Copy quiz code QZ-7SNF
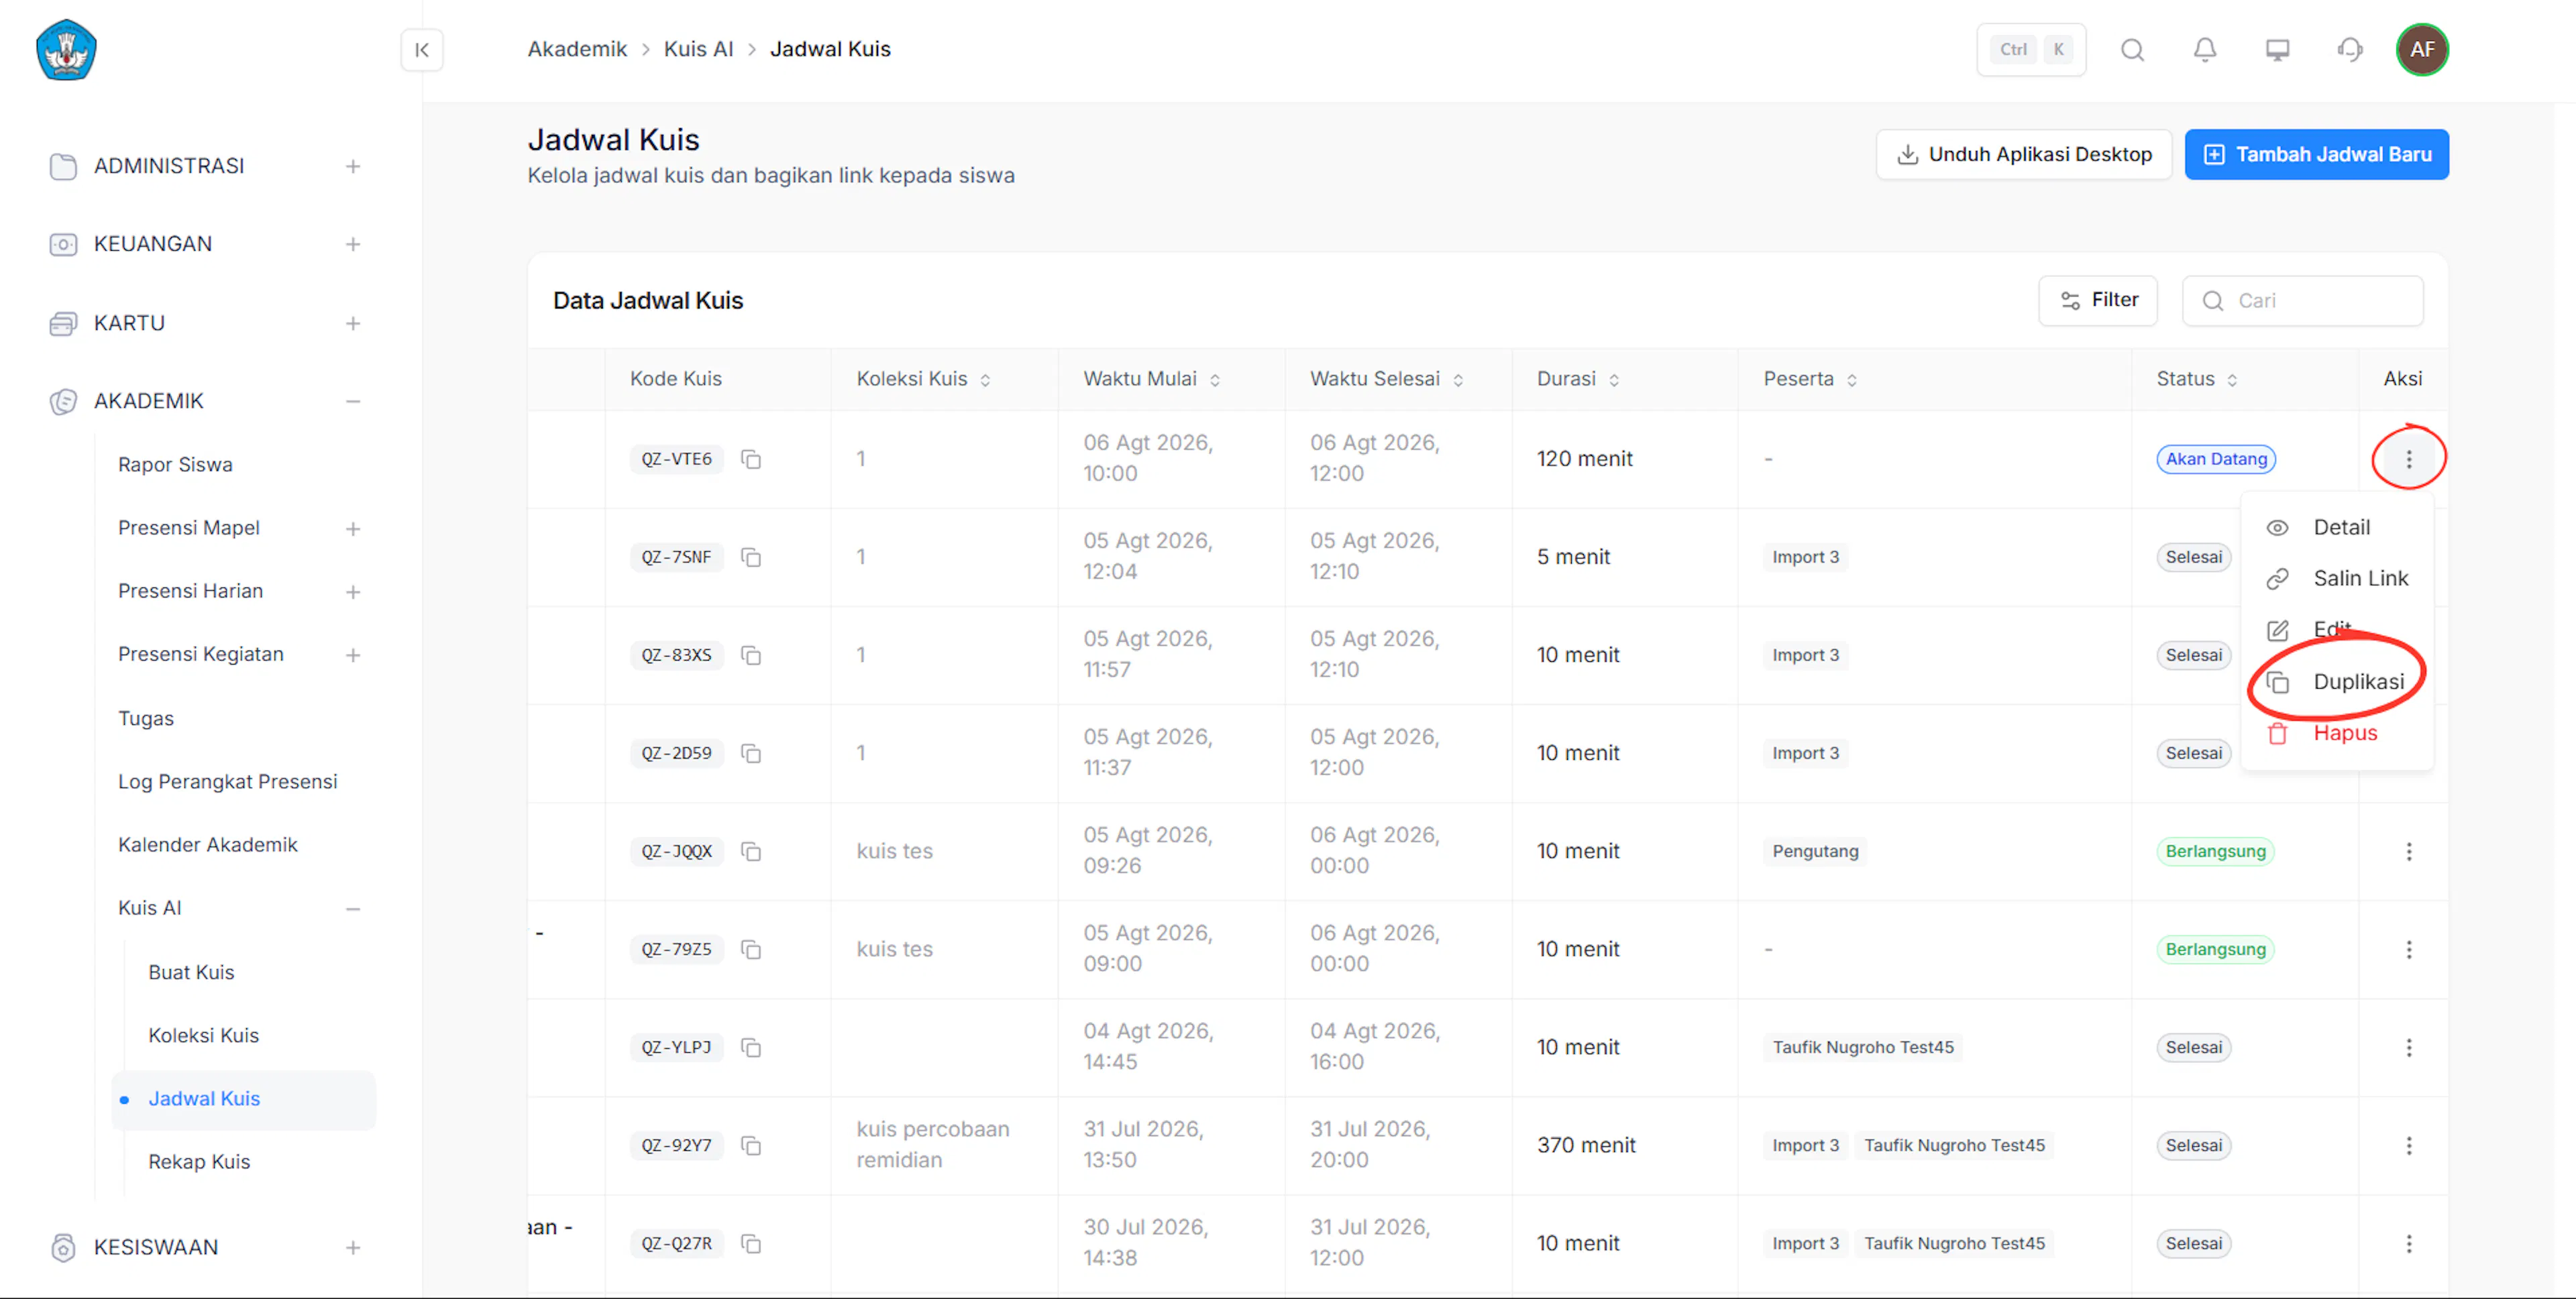Image resolution: width=2576 pixels, height=1299 pixels. tap(751, 557)
